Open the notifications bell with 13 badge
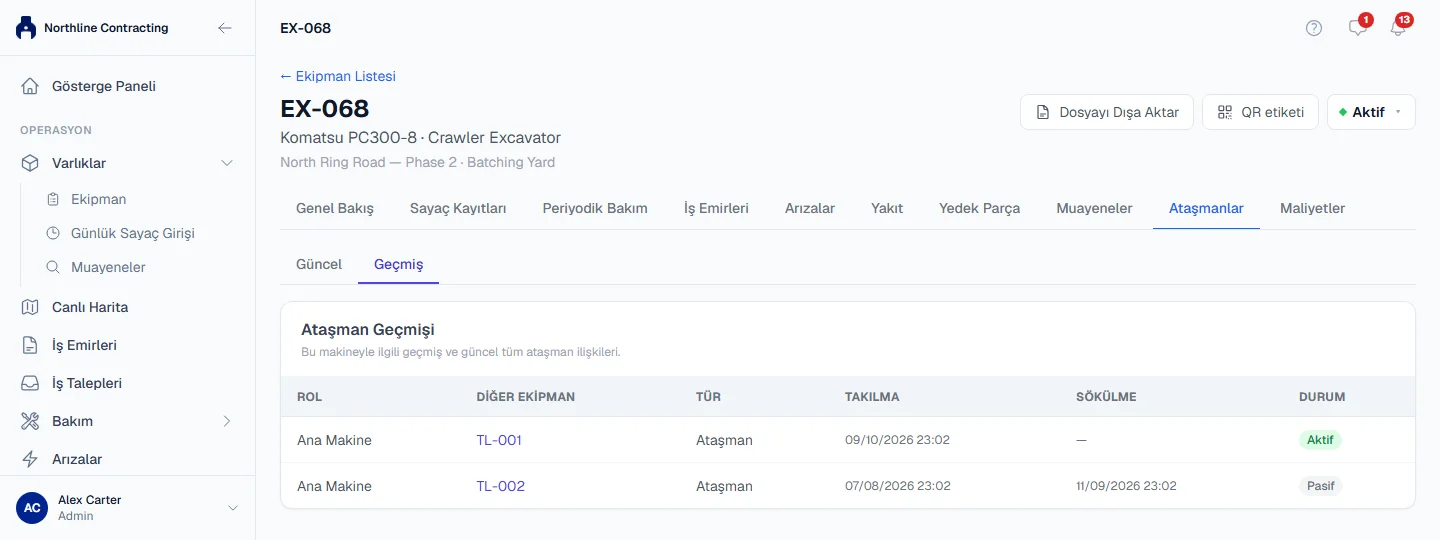 (1398, 28)
